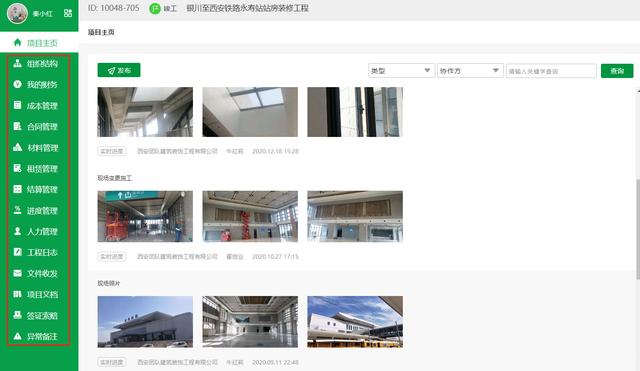Viewport: 640px width, 371px height.
Task: Expand the 类型 type dropdown
Action: tap(401, 71)
